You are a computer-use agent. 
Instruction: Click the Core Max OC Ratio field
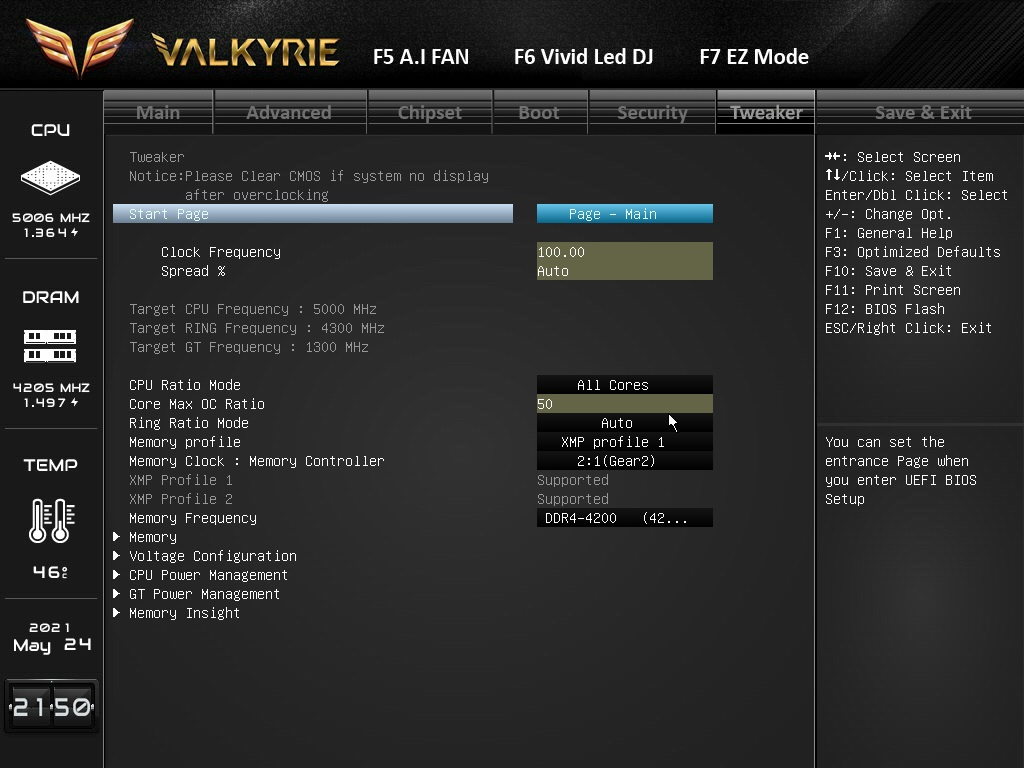tap(624, 404)
